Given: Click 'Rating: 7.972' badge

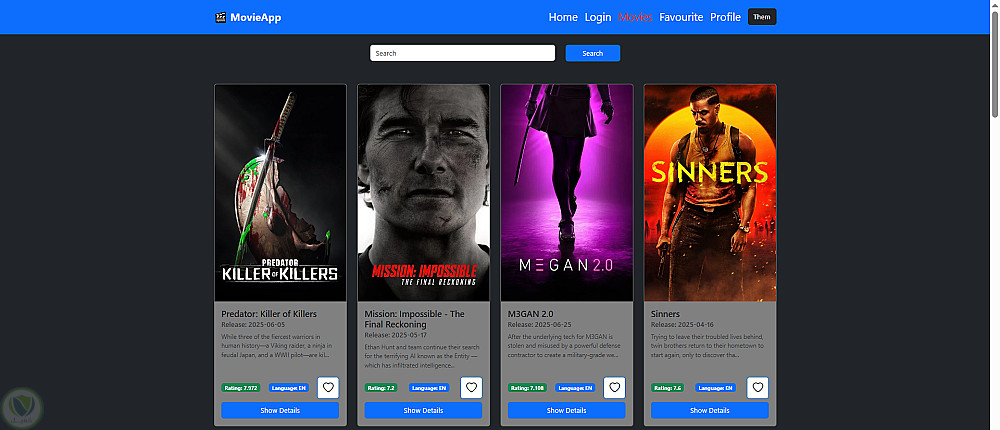Looking at the screenshot, I should [x=241, y=387].
